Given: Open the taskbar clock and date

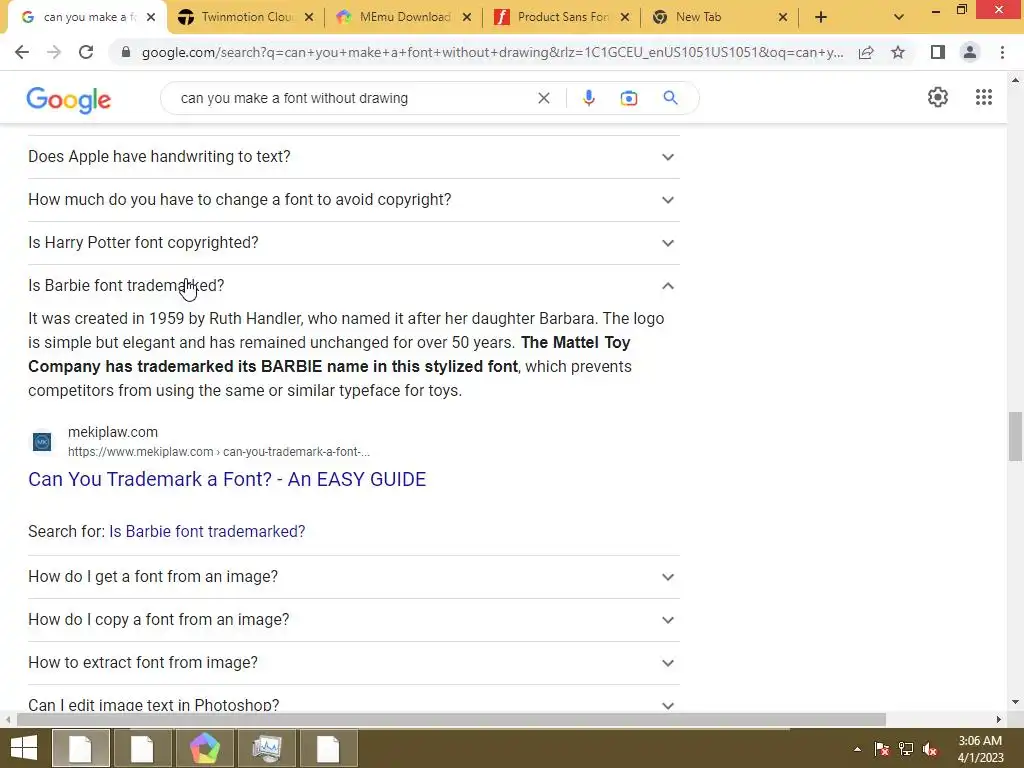Looking at the screenshot, I should click(x=980, y=749).
